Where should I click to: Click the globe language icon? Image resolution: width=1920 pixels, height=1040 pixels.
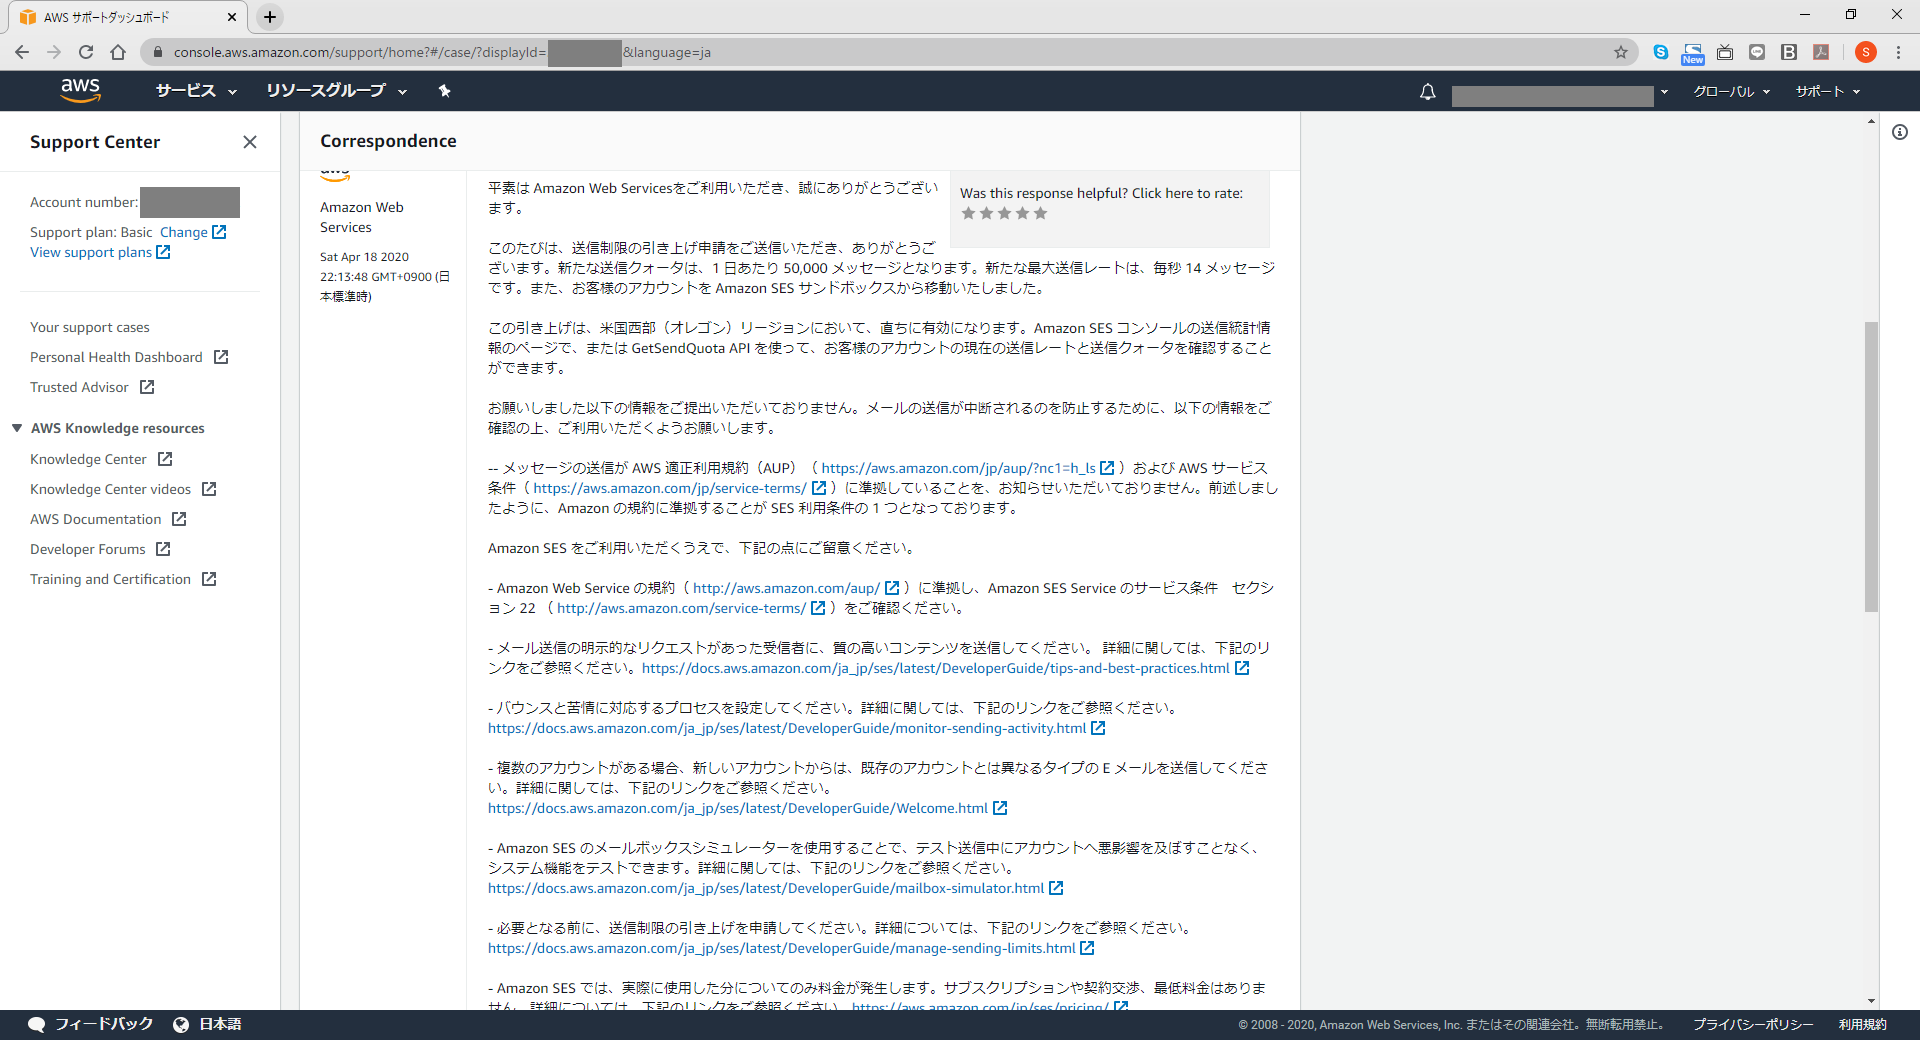[181, 1024]
